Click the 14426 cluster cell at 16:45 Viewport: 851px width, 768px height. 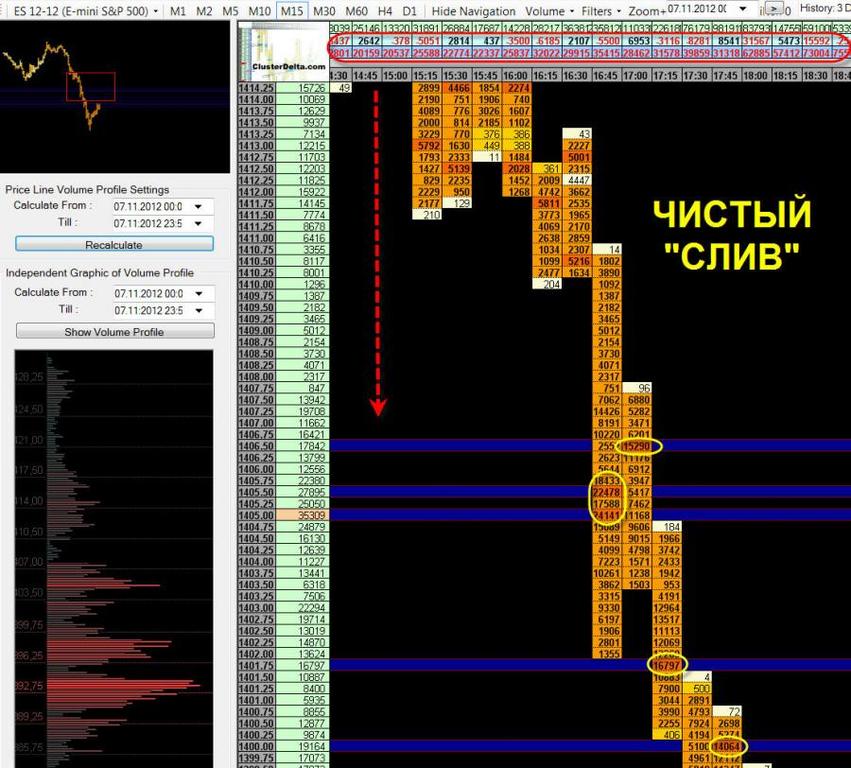[607, 411]
